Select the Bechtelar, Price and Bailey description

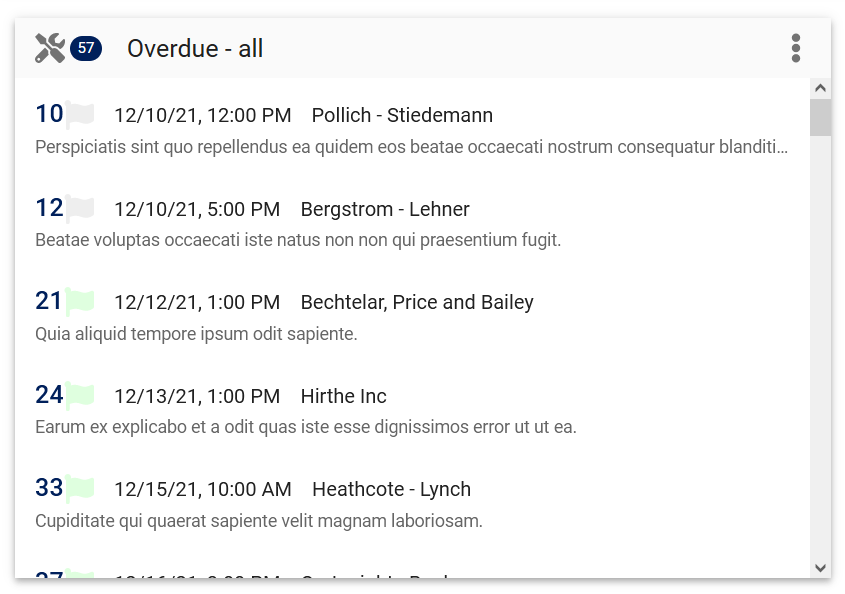[196, 334]
